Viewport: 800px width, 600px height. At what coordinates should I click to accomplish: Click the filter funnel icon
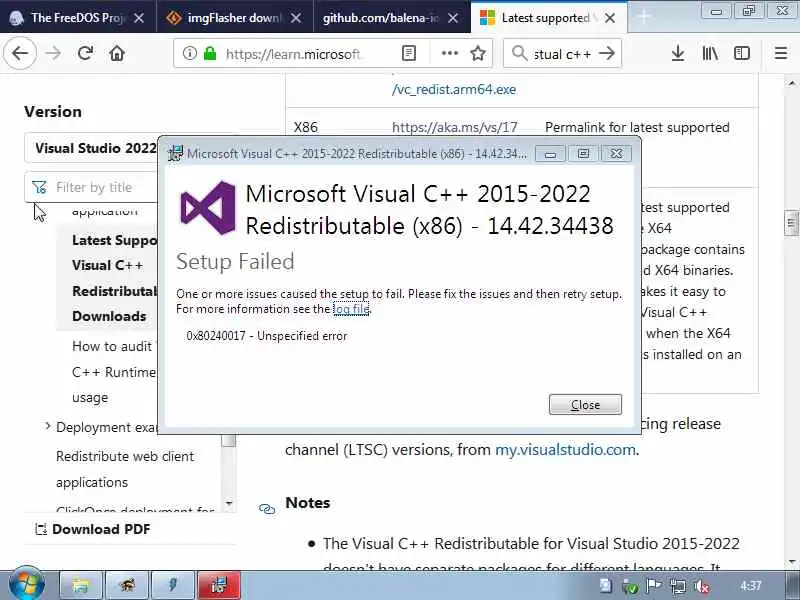tap(39, 187)
